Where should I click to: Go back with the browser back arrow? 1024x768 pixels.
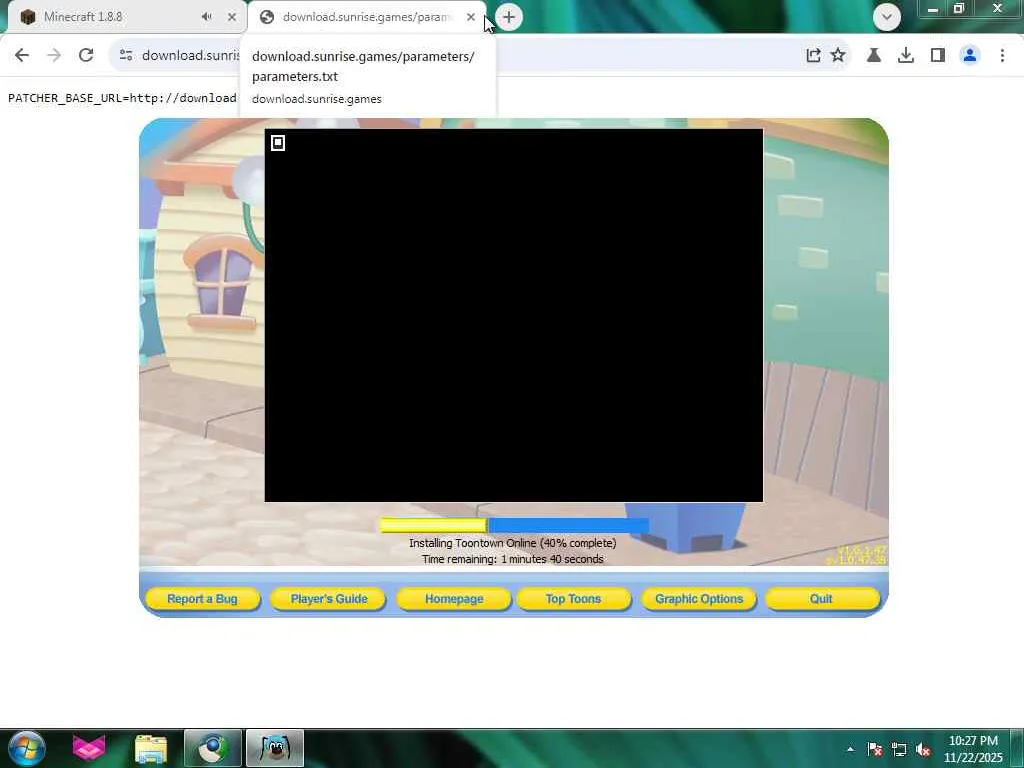coord(22,56)
